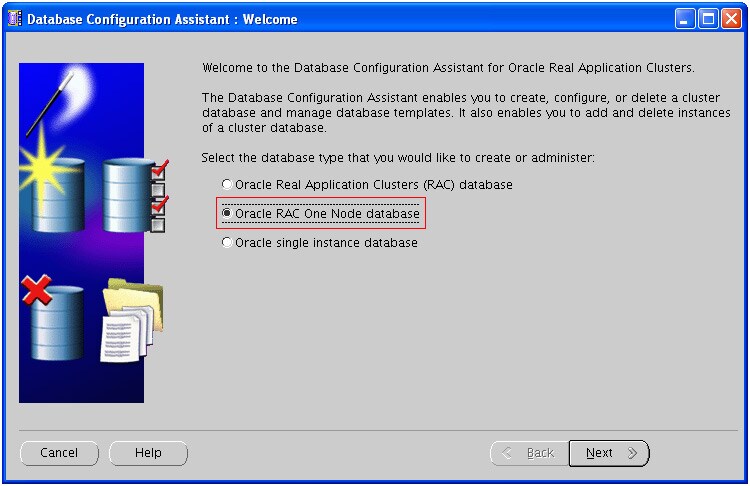Image resolution: width=750 pixels, height=486 pixels.
Task: Open Help for the assistant
Action: [148, 453]
